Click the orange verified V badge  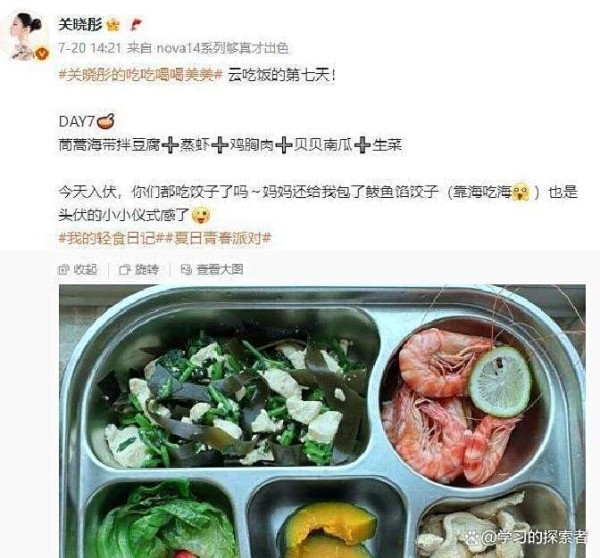(x=42, y=54)
